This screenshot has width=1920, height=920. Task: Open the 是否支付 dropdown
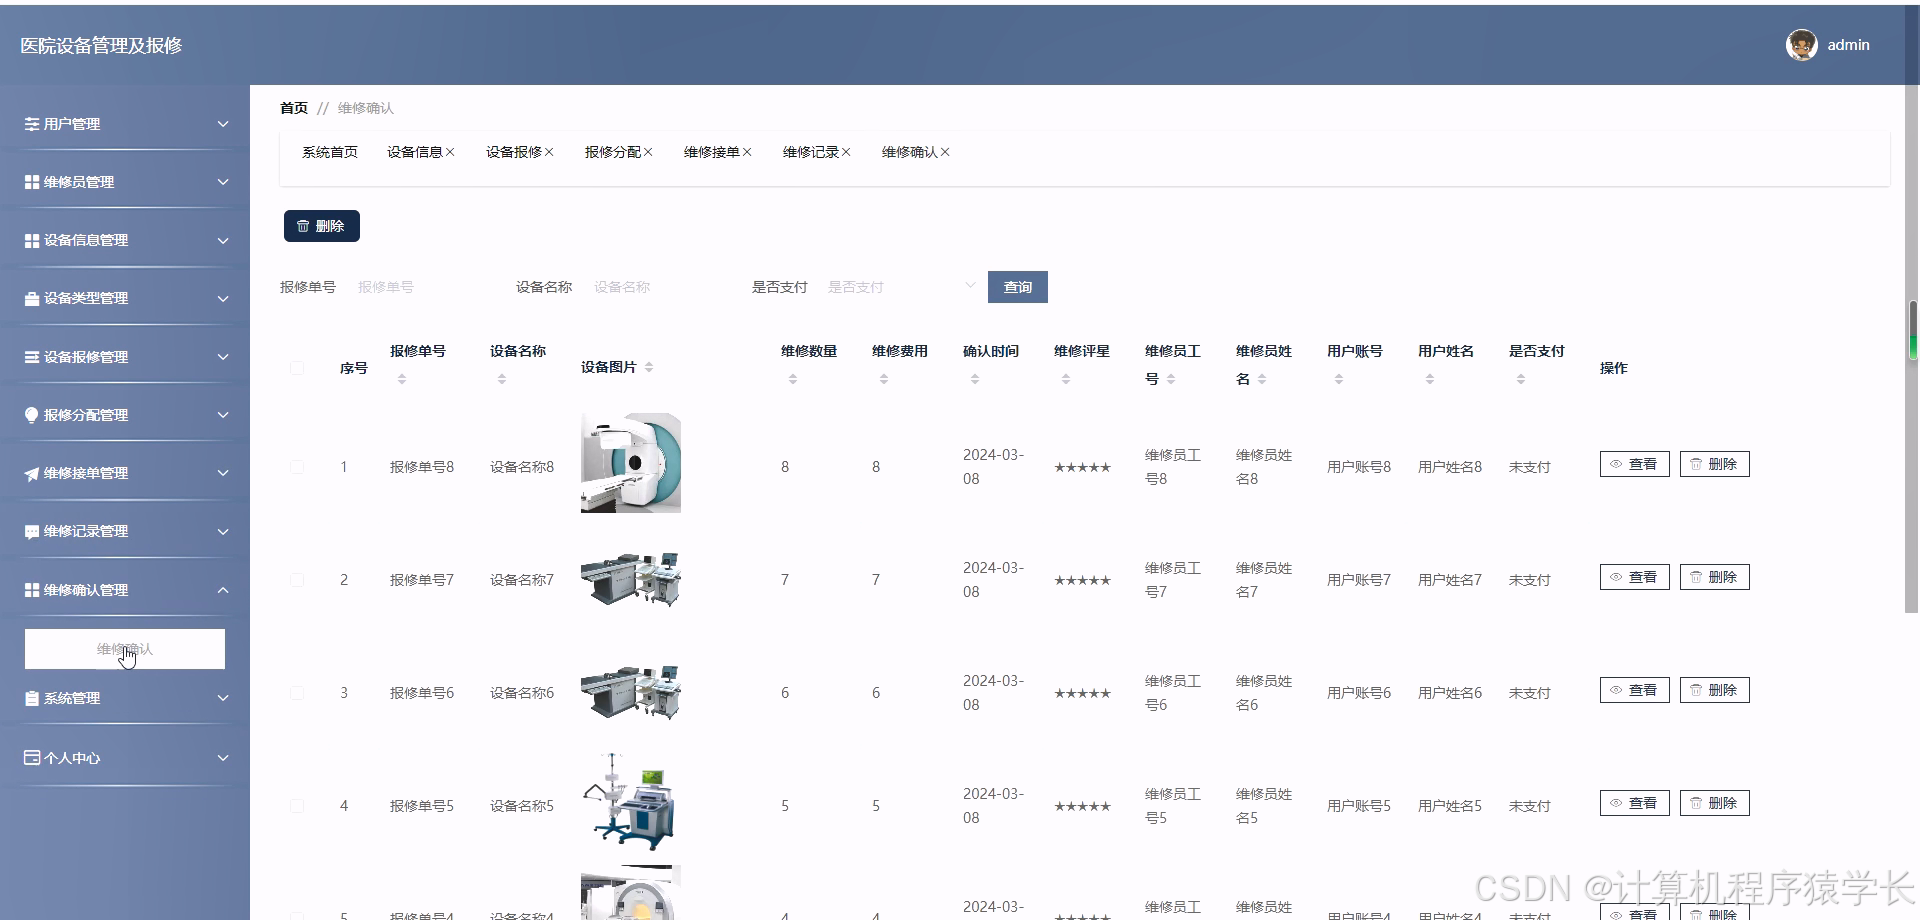900,287
